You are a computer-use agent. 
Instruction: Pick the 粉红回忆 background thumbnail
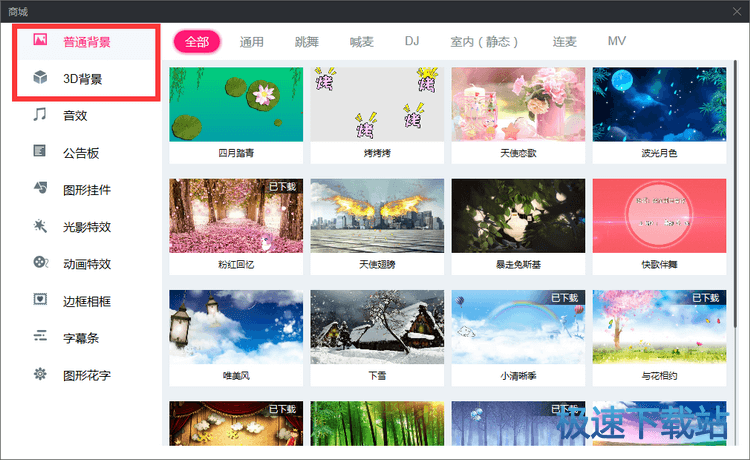236,216
